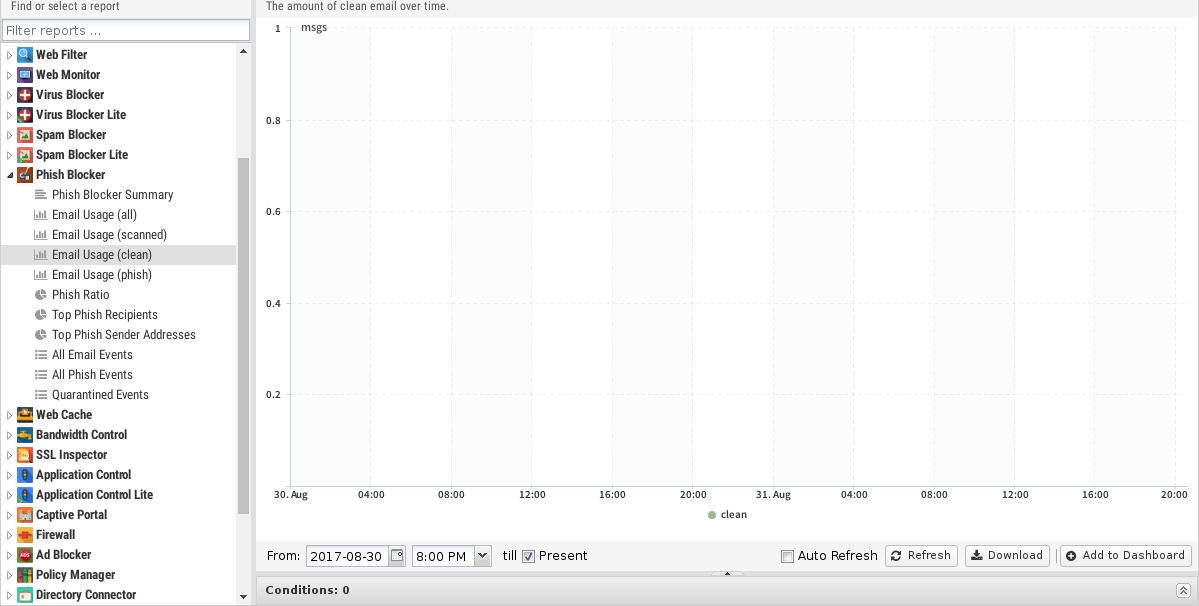This screenshot has height=606, width=1199.
Task: Select the Email Usage (phish) report
Action: coord(102,274)
